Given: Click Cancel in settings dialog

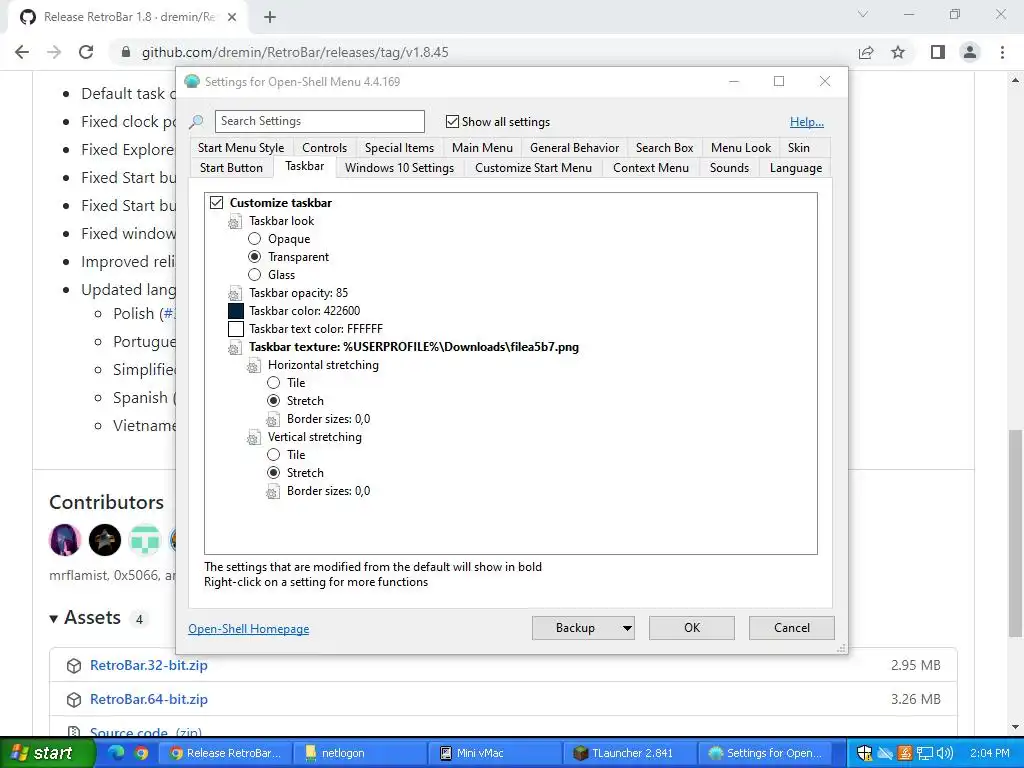Looking at the screenshot, I should coord(792,628).
